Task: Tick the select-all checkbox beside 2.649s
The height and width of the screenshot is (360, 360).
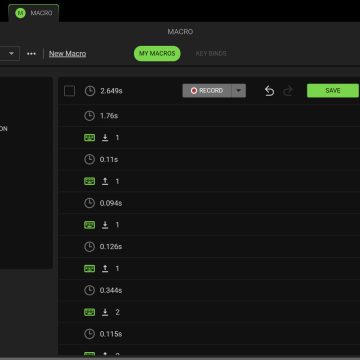Action: 69,91
